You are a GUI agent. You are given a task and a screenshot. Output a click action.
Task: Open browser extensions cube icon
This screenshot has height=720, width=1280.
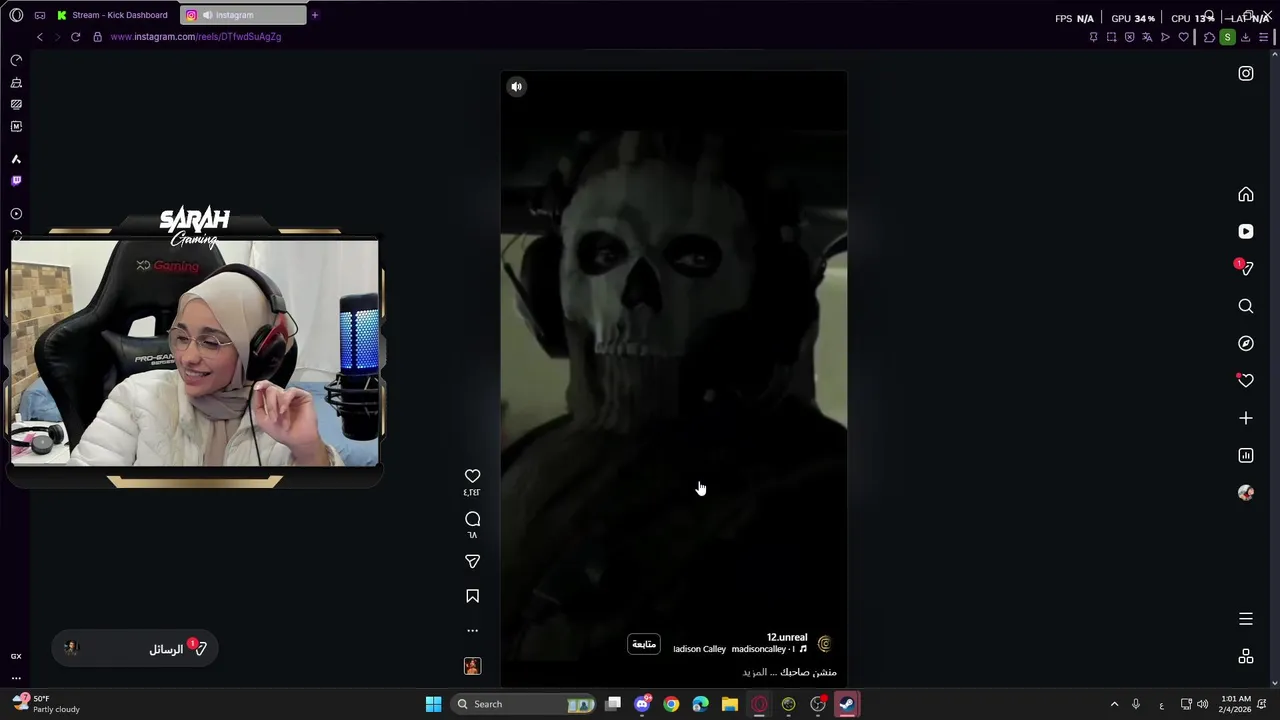(1209, 37)
